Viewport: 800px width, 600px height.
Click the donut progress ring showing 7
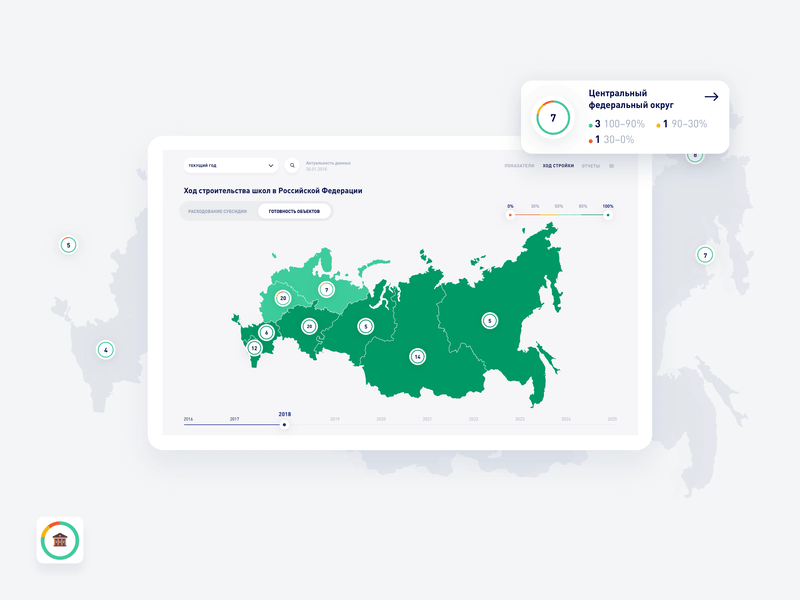[551, 117]
